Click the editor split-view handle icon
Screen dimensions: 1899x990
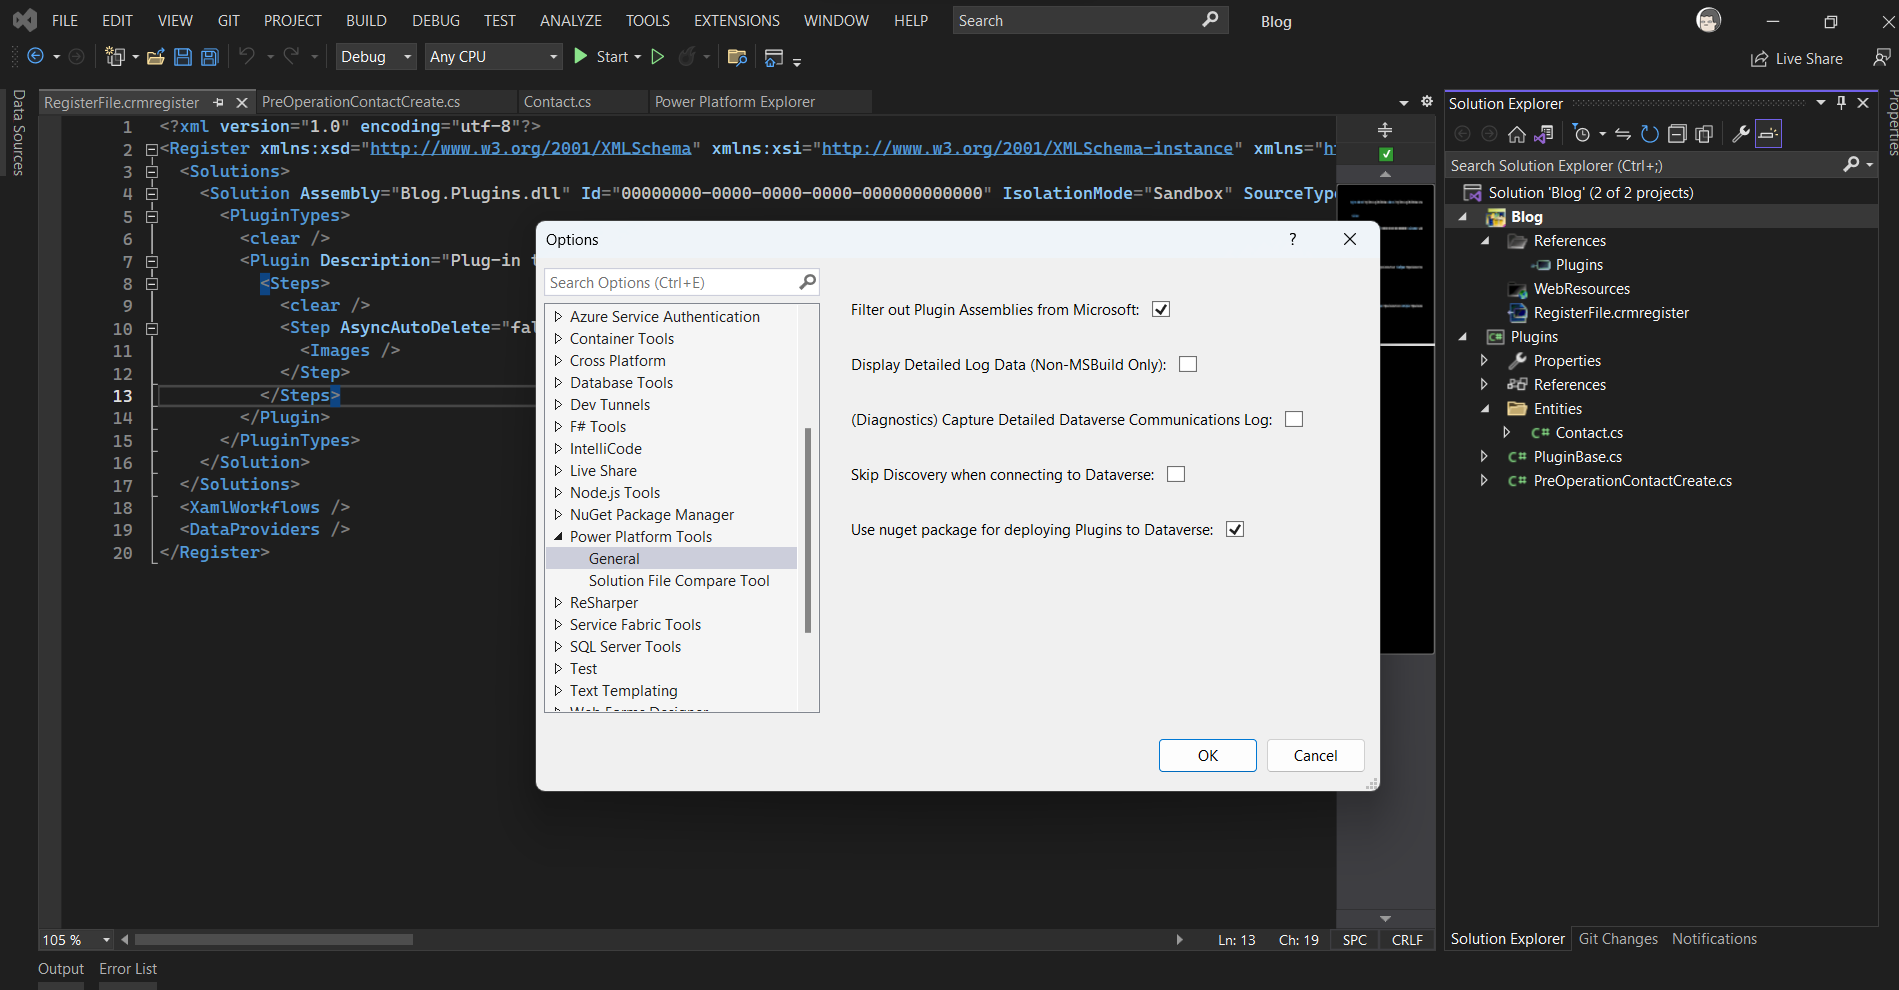click(x=1385, y=130)
